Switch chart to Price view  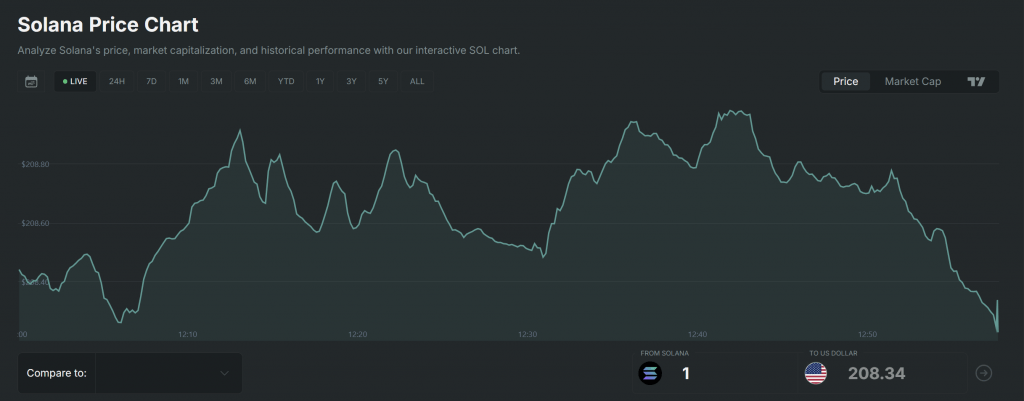pyautogui.click(x=845, y=81)
